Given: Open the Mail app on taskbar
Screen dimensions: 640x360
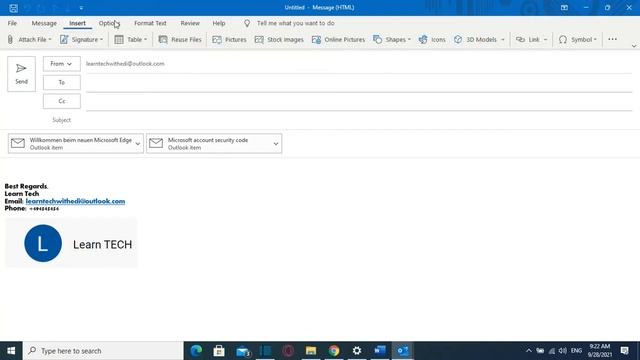Looking at the screenshot, I should click(x=243, y=351).
